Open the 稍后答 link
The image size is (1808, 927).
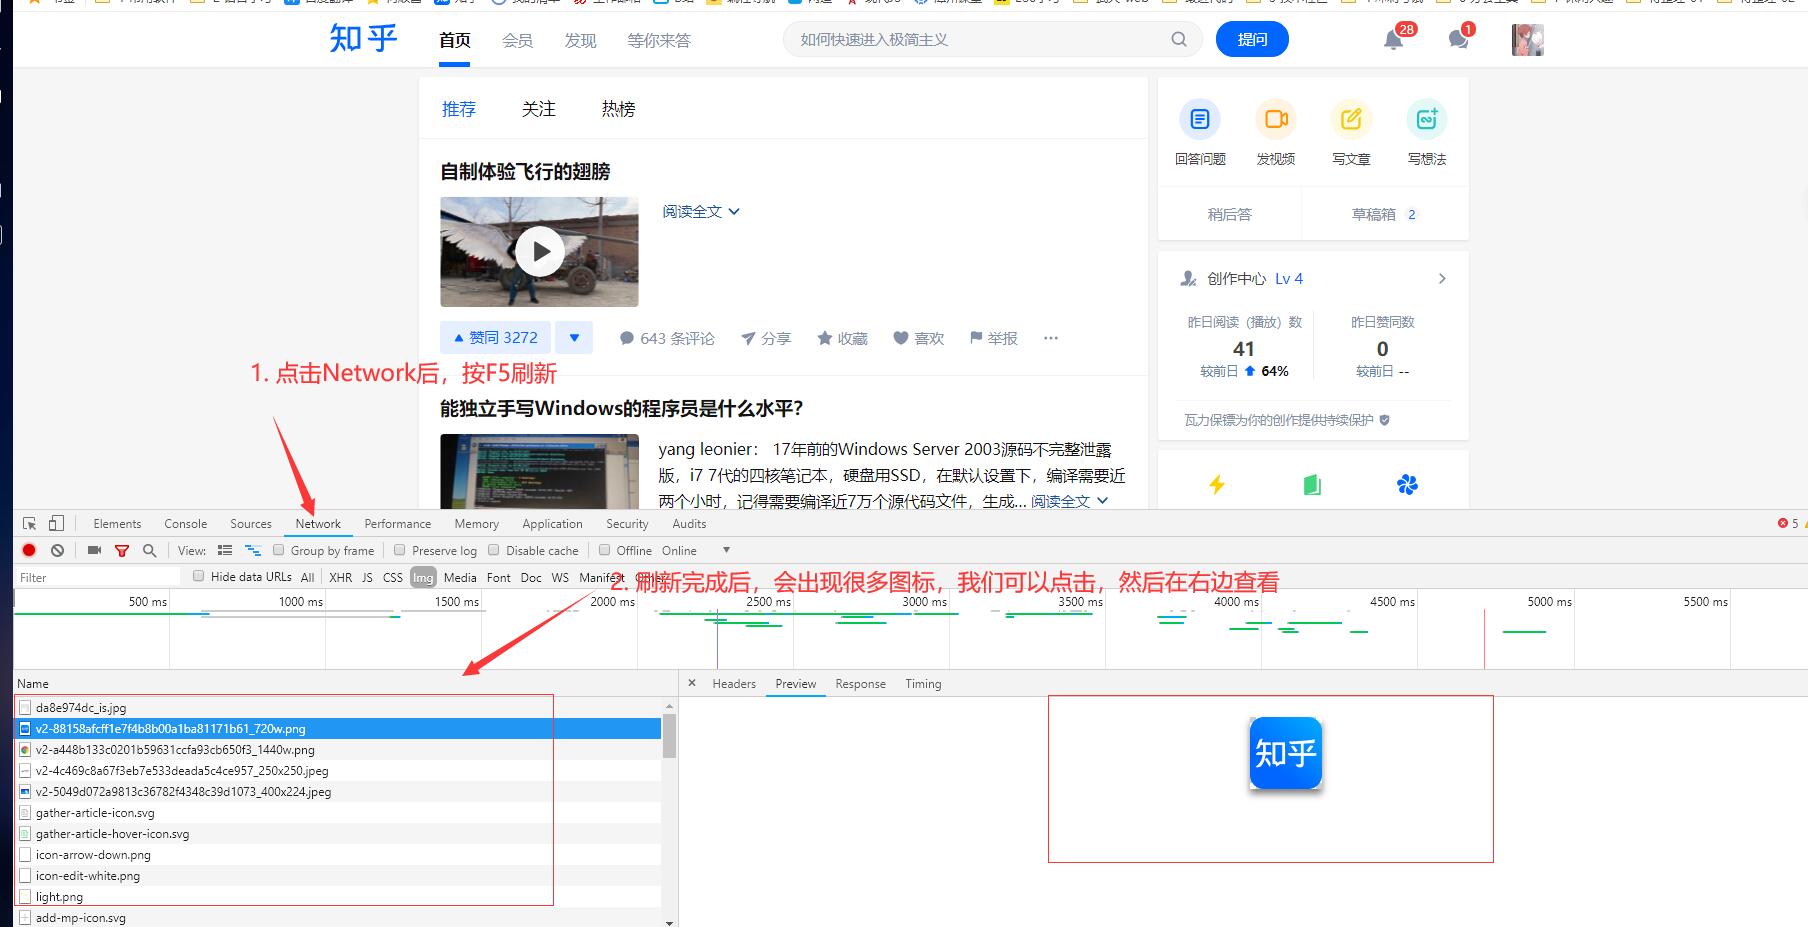[1229, 214]
